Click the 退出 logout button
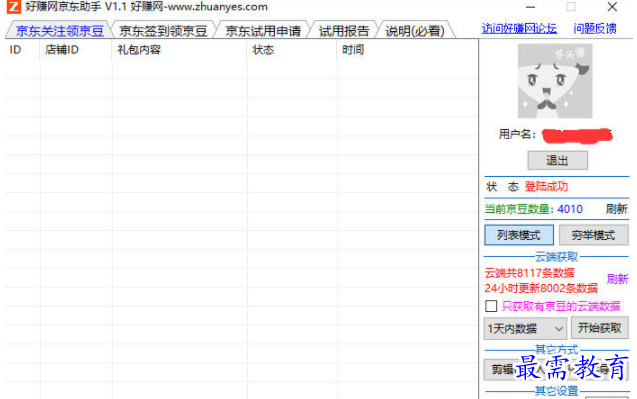637x399 pixels. point(557,160)
